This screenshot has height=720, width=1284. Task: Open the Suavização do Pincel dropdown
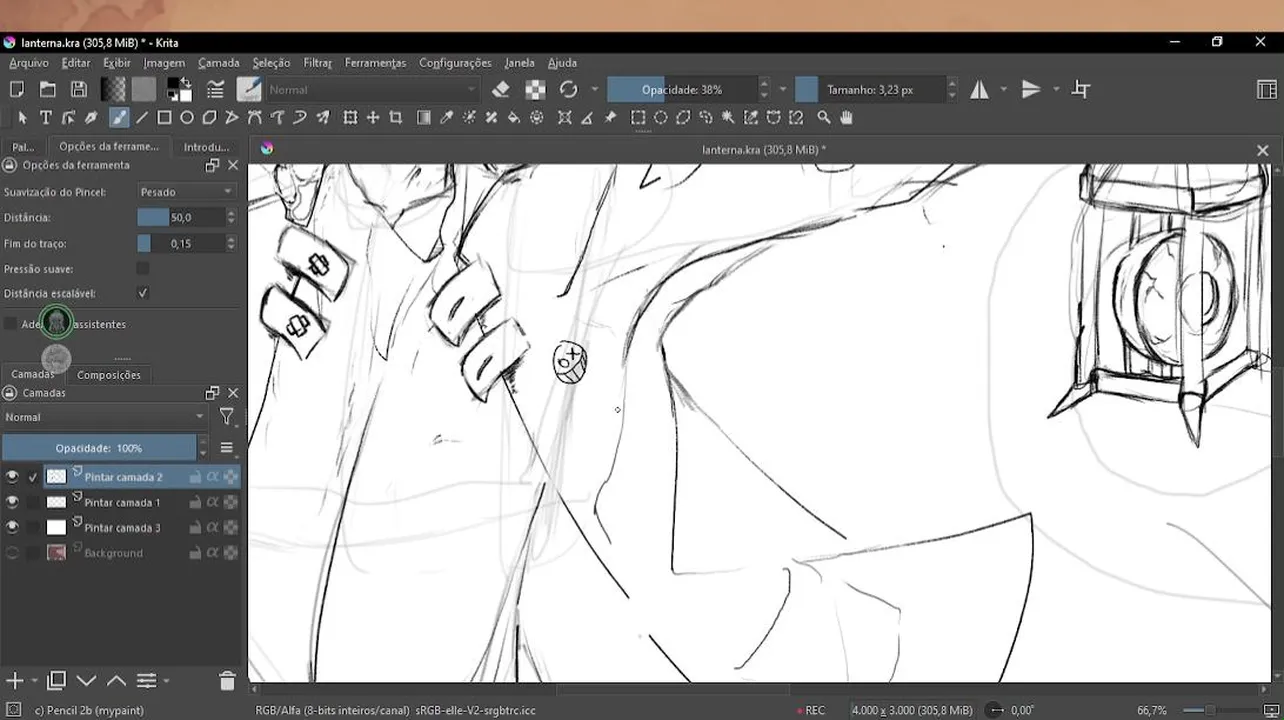(x=186, y=192)
